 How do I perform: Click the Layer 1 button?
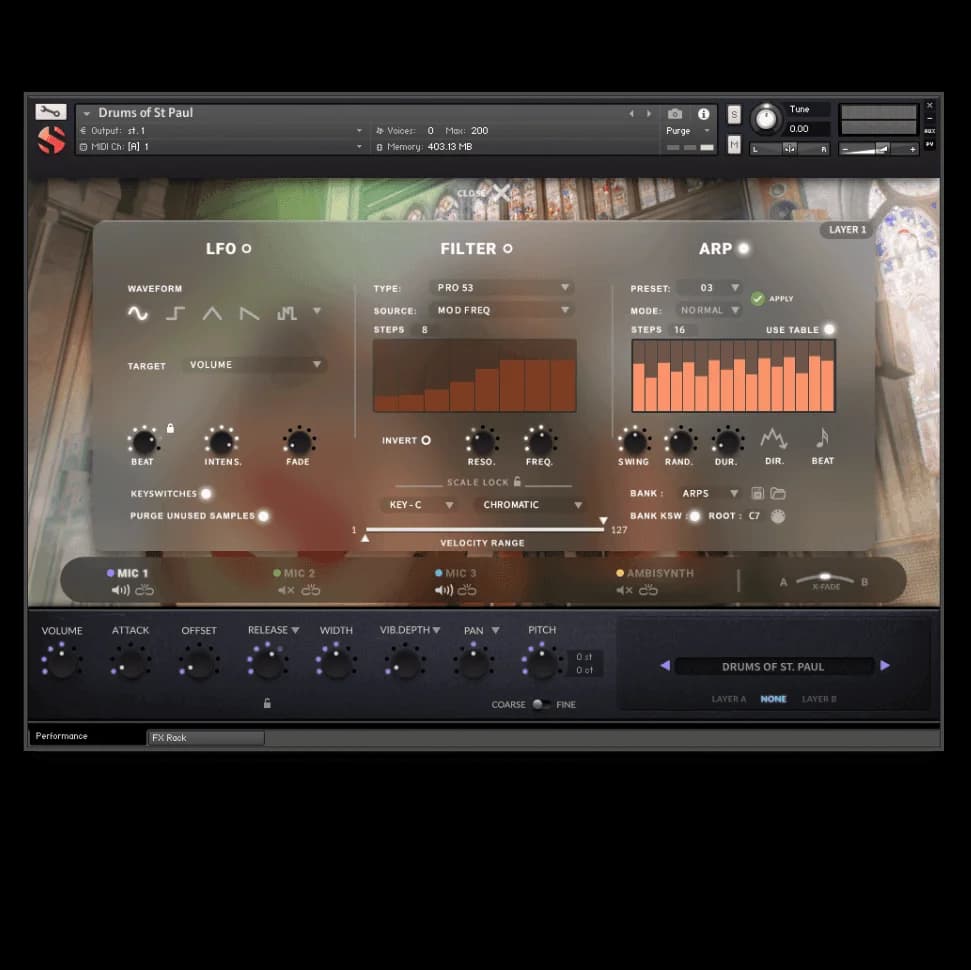coord(847,230)
